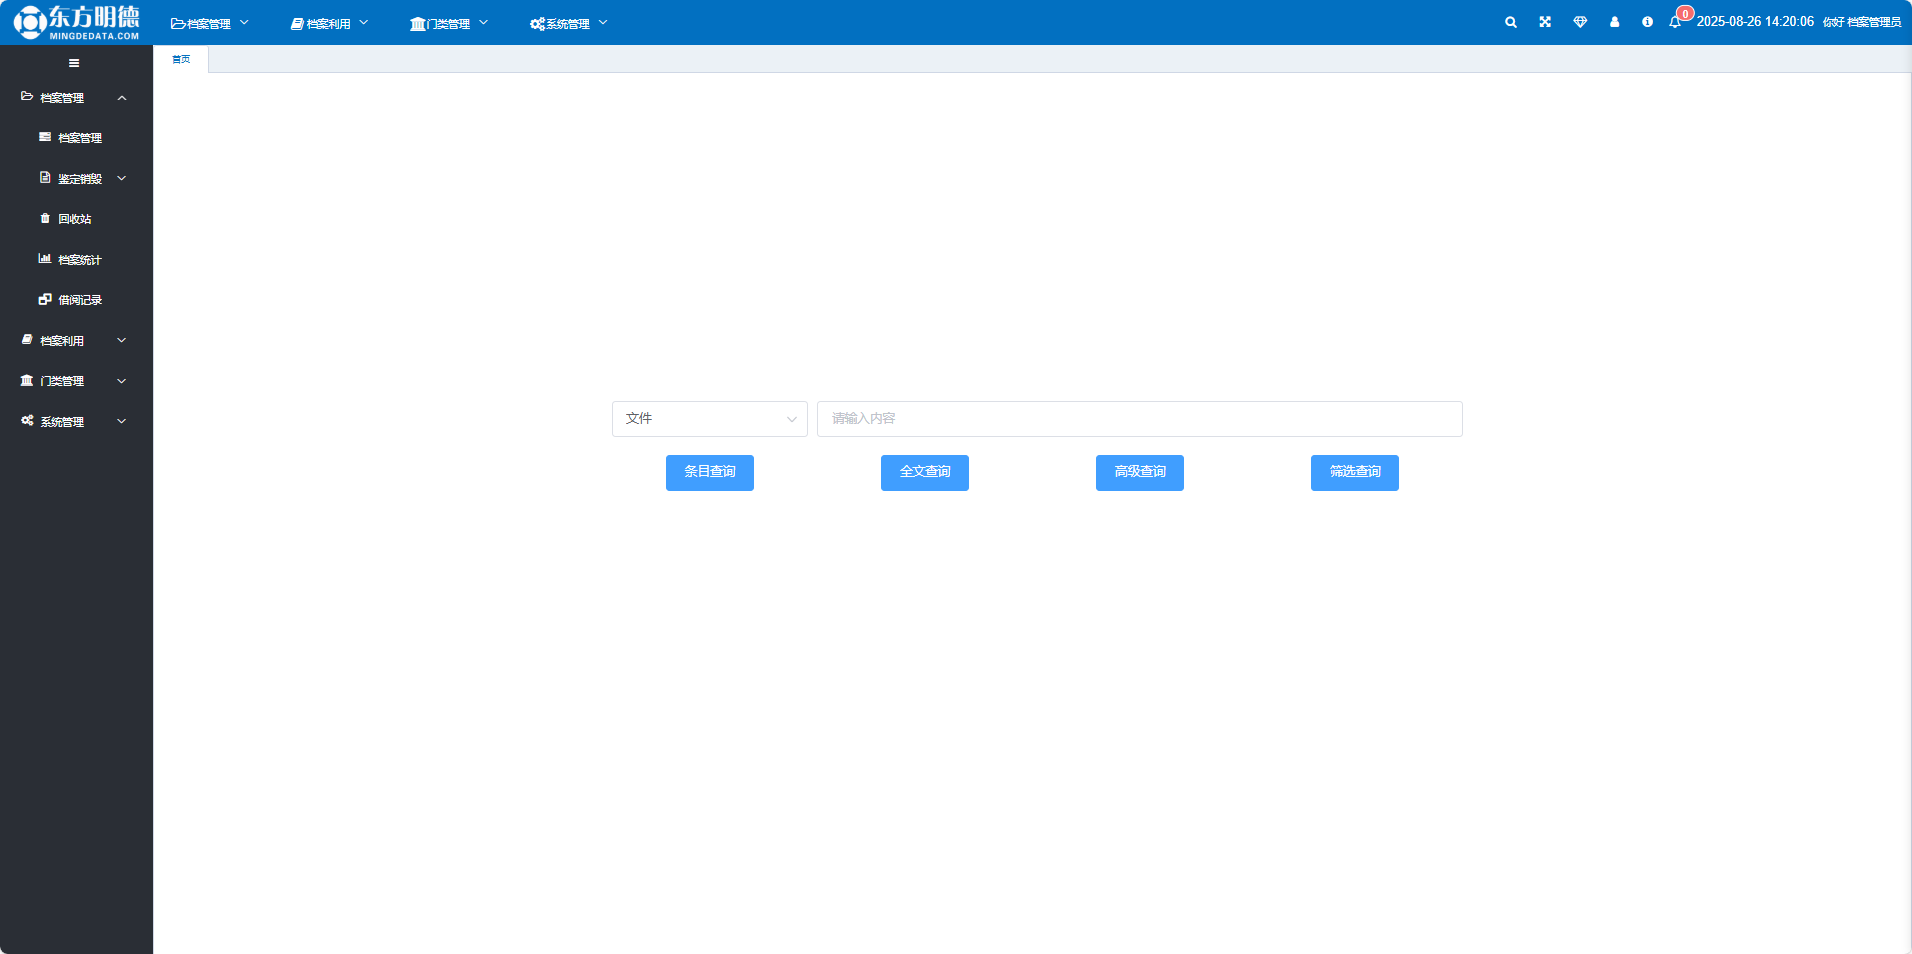The width and height of the screenshot is (1912, 954).
Task: Click the 条目查询 button
Action: click(x=709, y=472)
